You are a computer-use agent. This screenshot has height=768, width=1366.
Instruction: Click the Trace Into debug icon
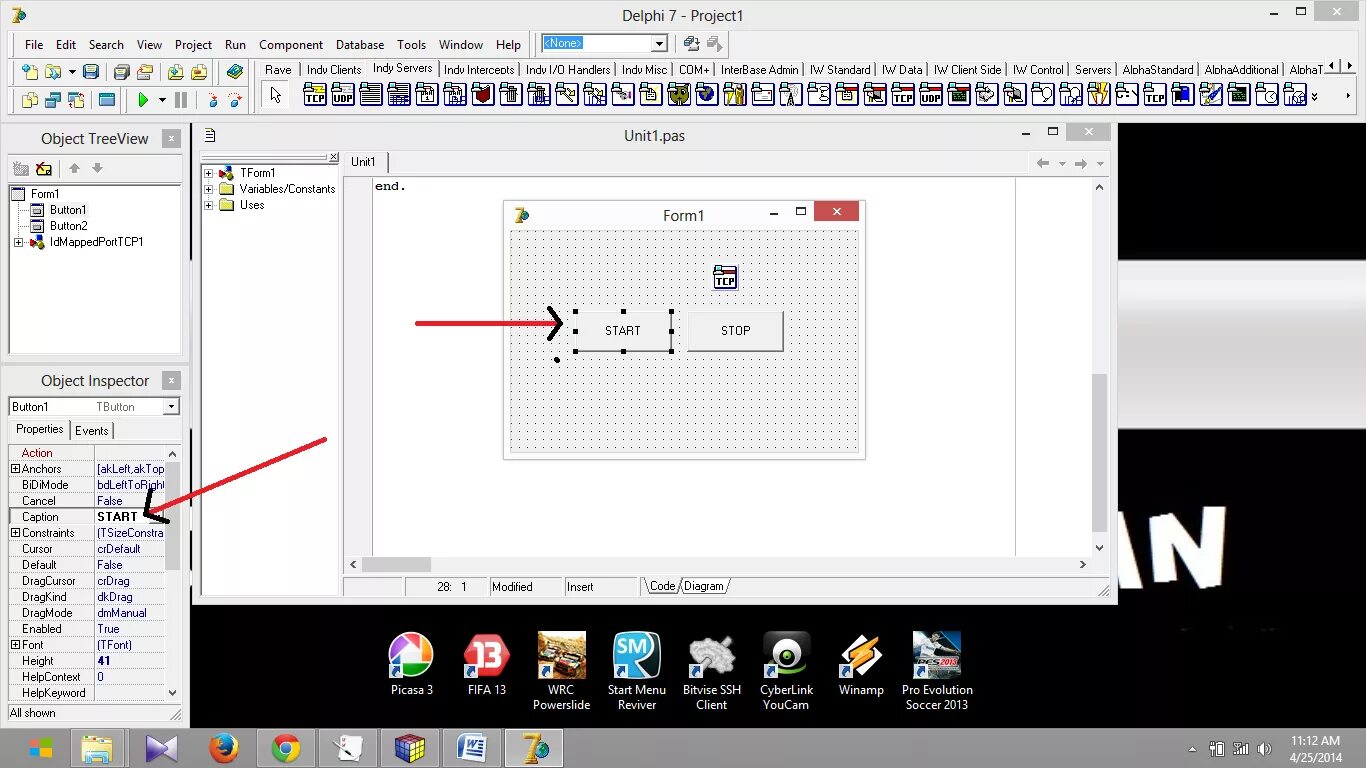click(x=211, y=100)
